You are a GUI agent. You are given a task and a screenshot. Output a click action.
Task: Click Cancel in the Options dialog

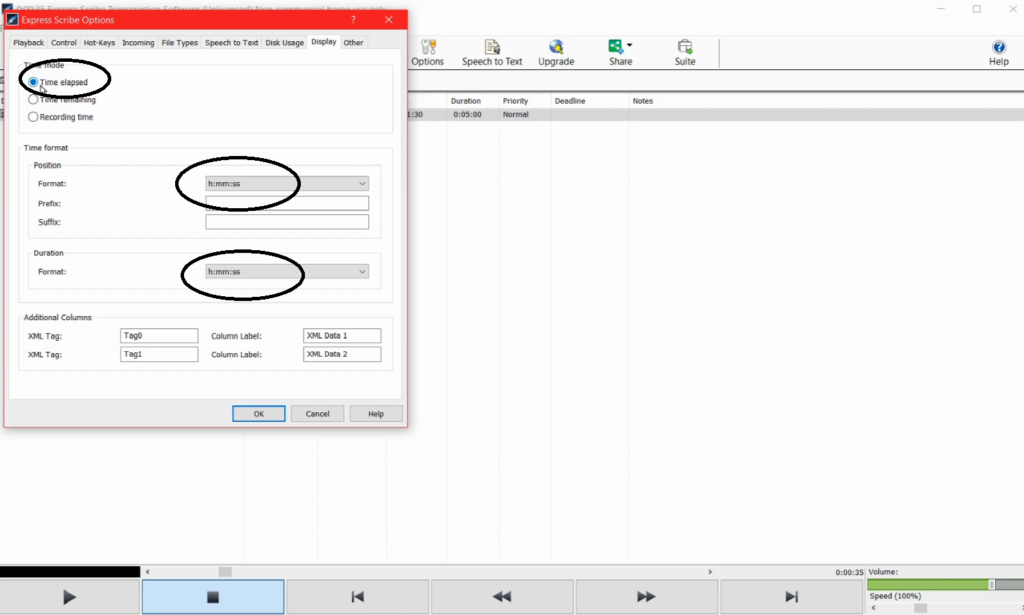click(x=317, y=414)
